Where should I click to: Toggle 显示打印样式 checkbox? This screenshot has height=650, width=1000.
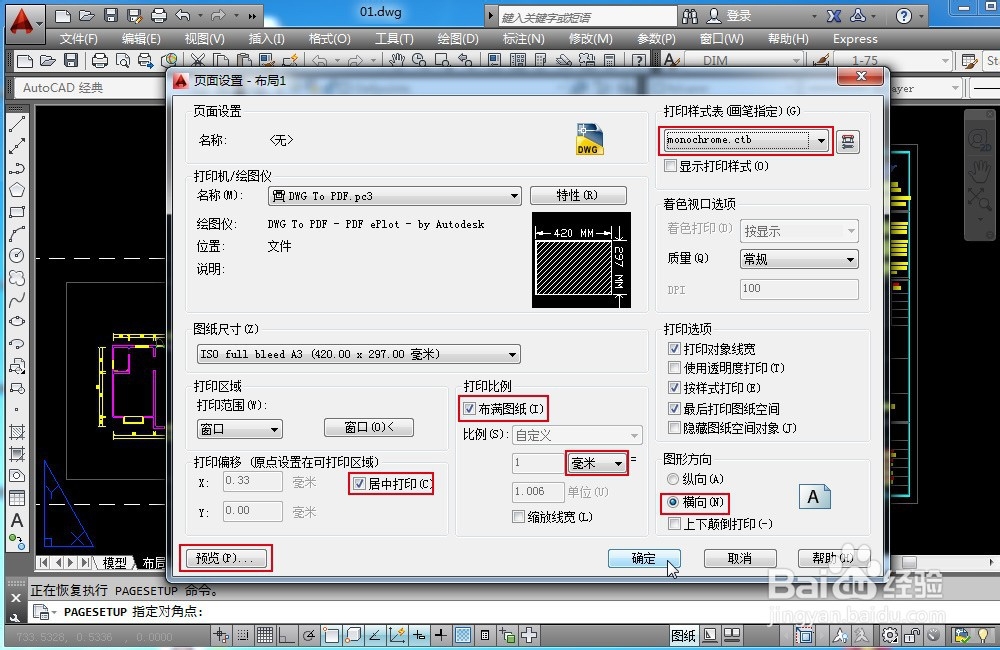click(670, 166)
